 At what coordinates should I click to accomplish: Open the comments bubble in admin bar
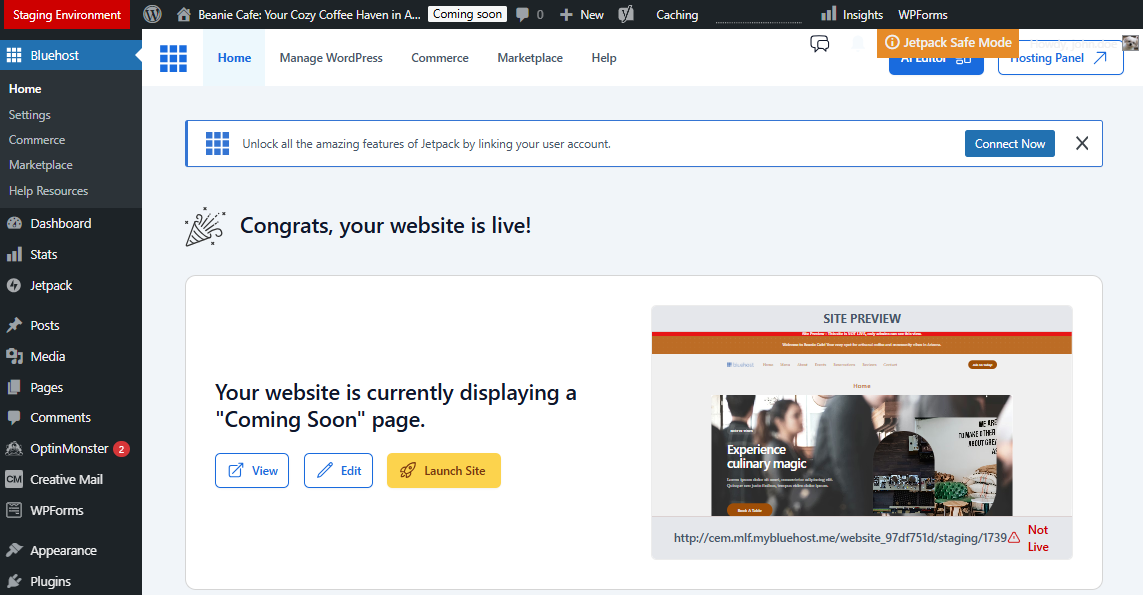click(529, 15)
